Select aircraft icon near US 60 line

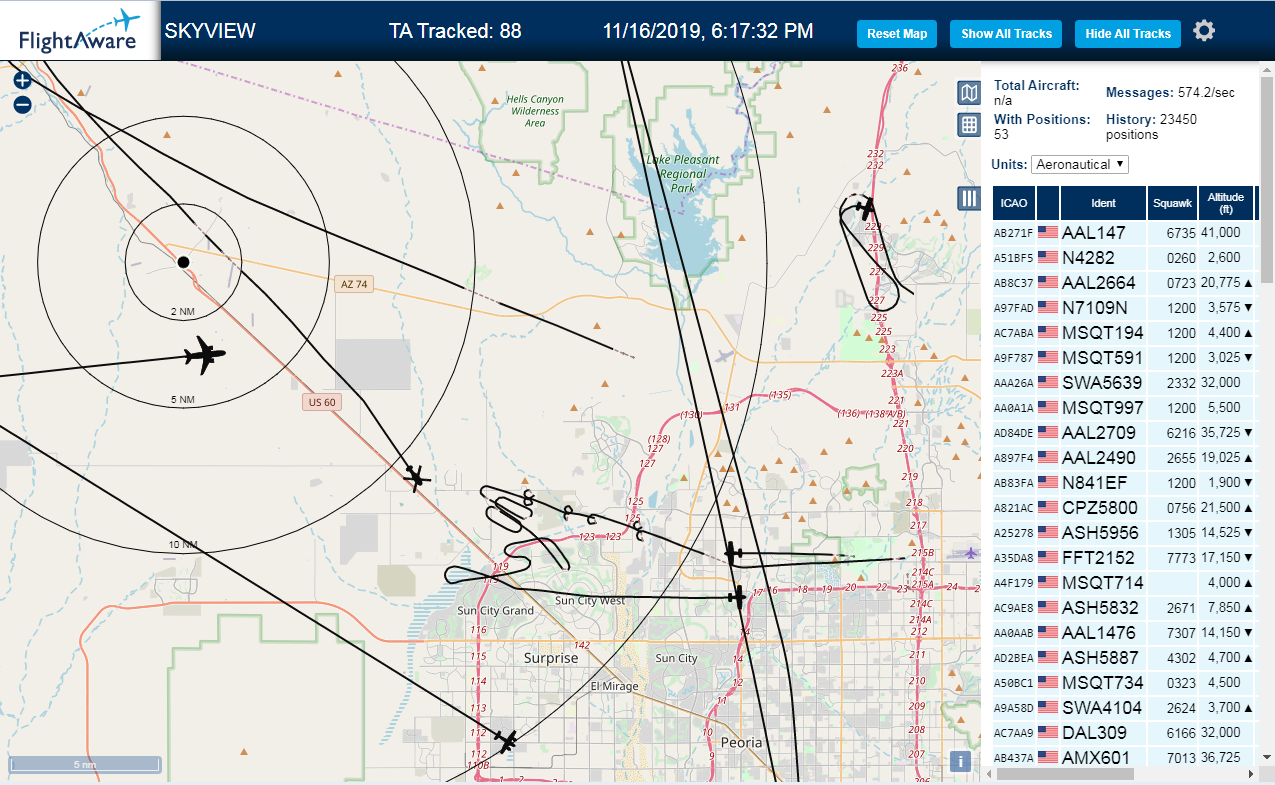pyautogui.click(x=417, y=478)
